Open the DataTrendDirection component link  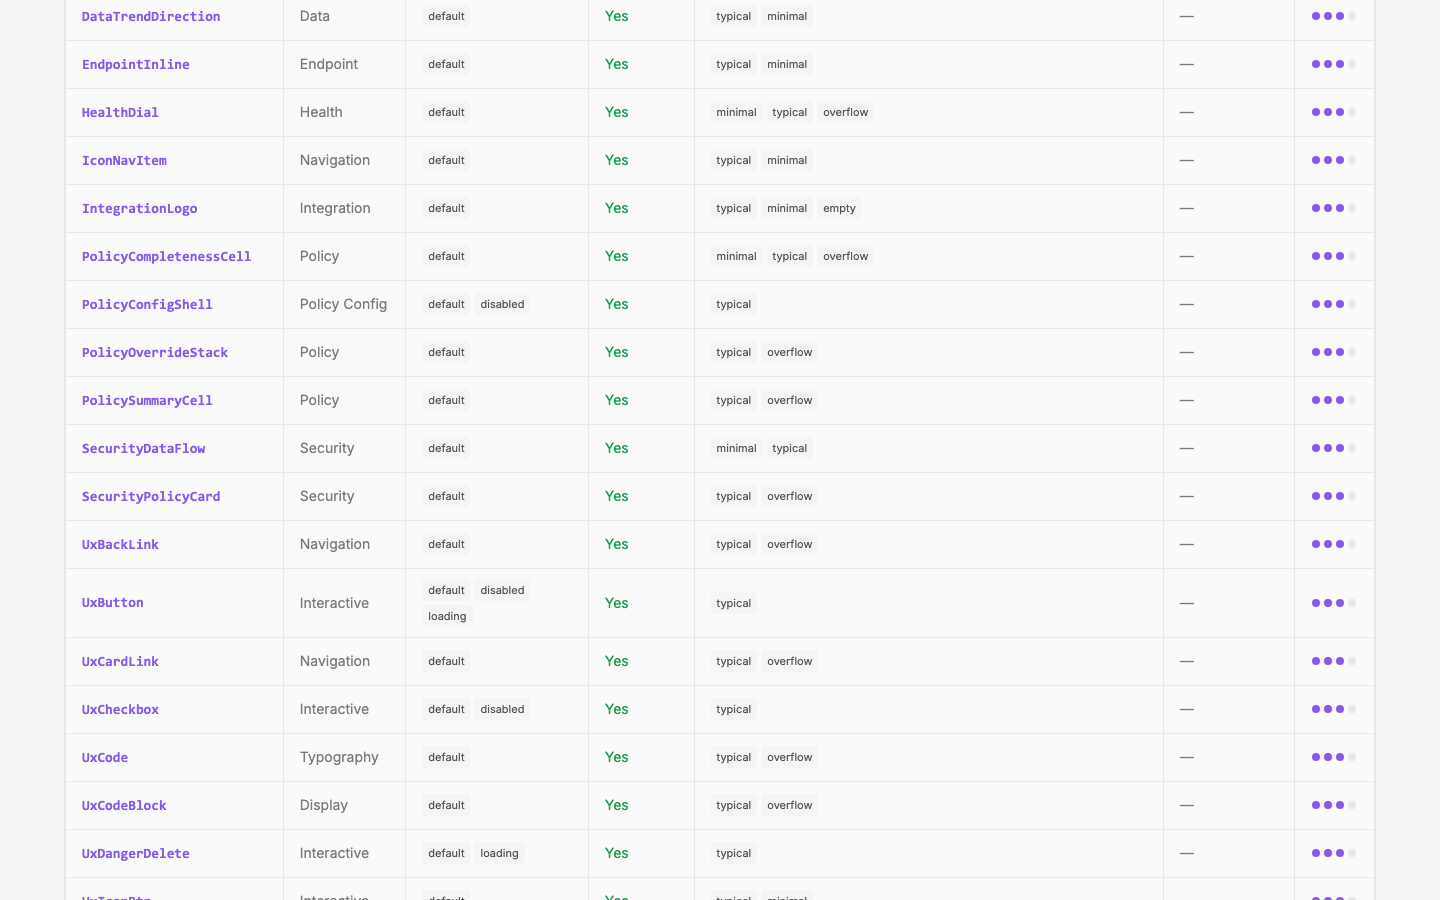point(151,16)
